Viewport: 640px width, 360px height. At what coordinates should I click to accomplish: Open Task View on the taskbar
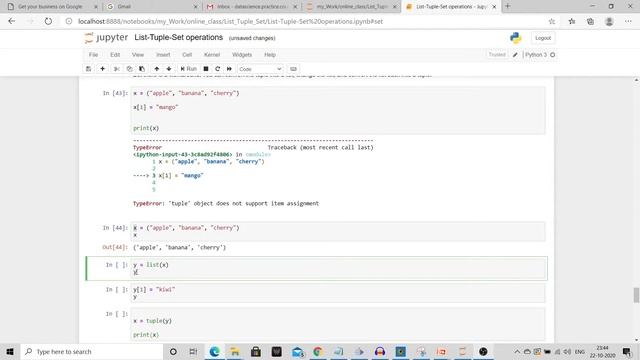click(x=193, y=351)
